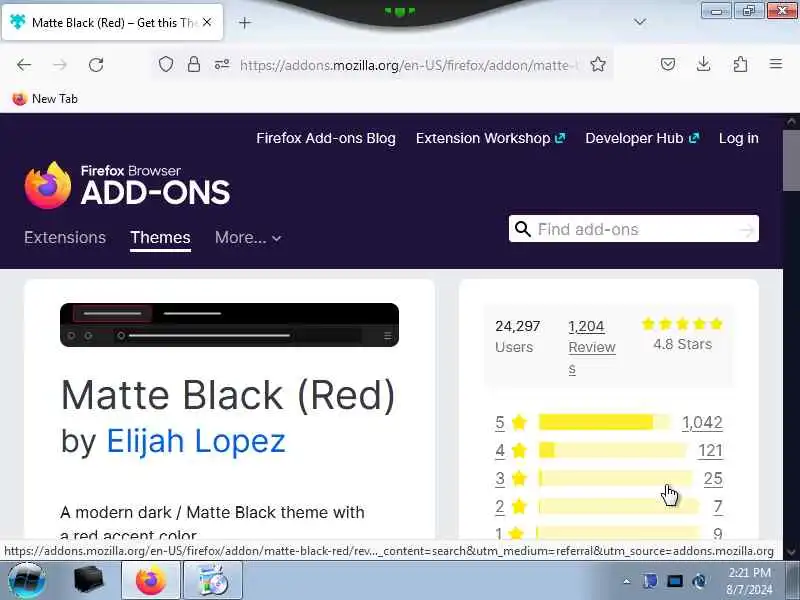This screenshot has height=600, width=800.
Task: Open the 1,042 five-star reviews count
Action: pos(702,422)
